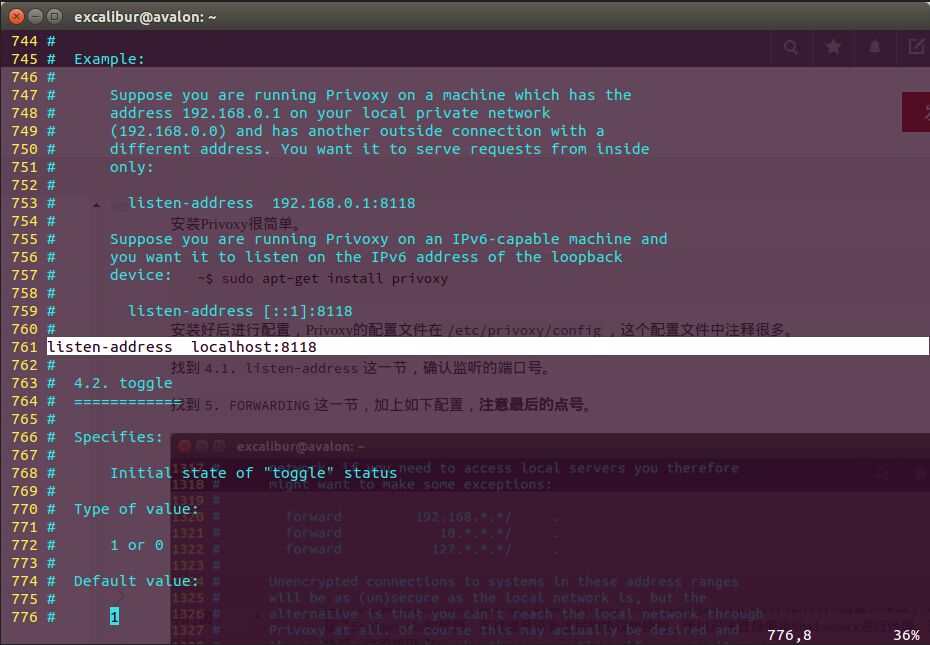Image resolution: width=930 pixels, height=645 pixels.
Task: Minimize the terminal window
Action: point(34,16)
